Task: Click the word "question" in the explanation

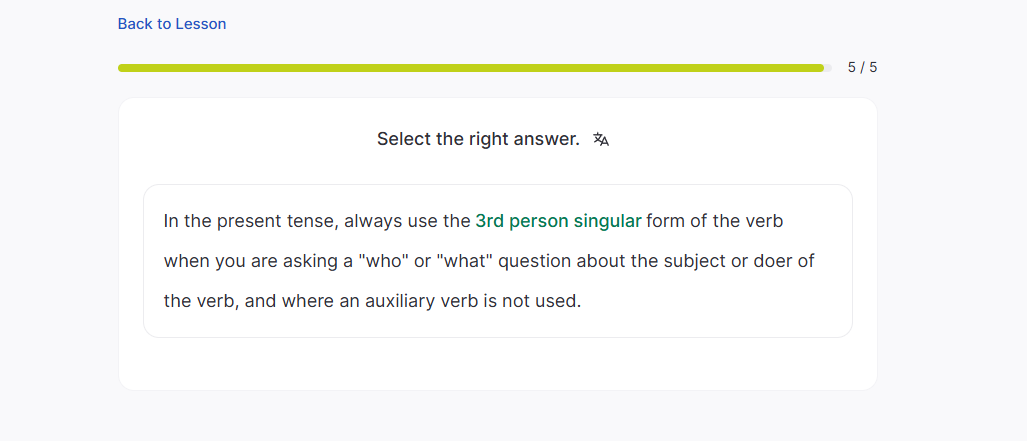Action: (x=535, y=261)
